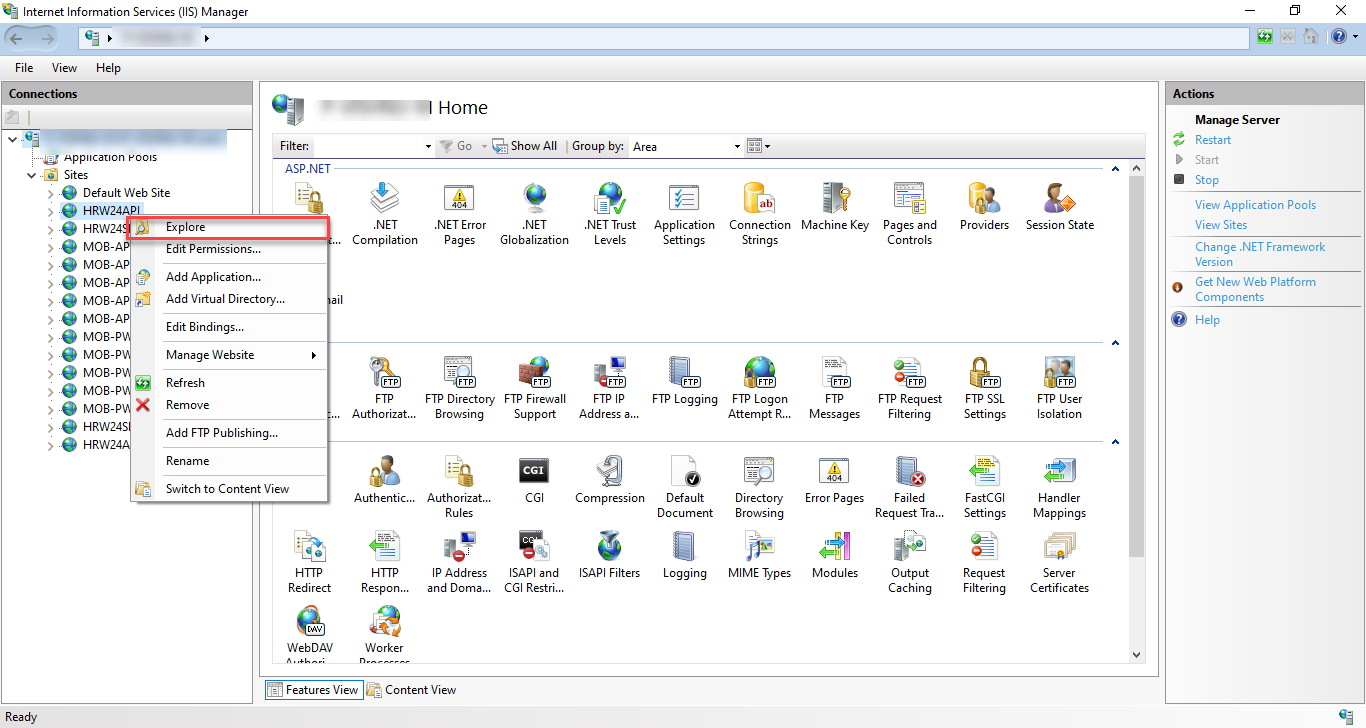Open the .NET Compilation settings icon
Viewport: 1366px width, 728px height.
click(x=385, y=205)
